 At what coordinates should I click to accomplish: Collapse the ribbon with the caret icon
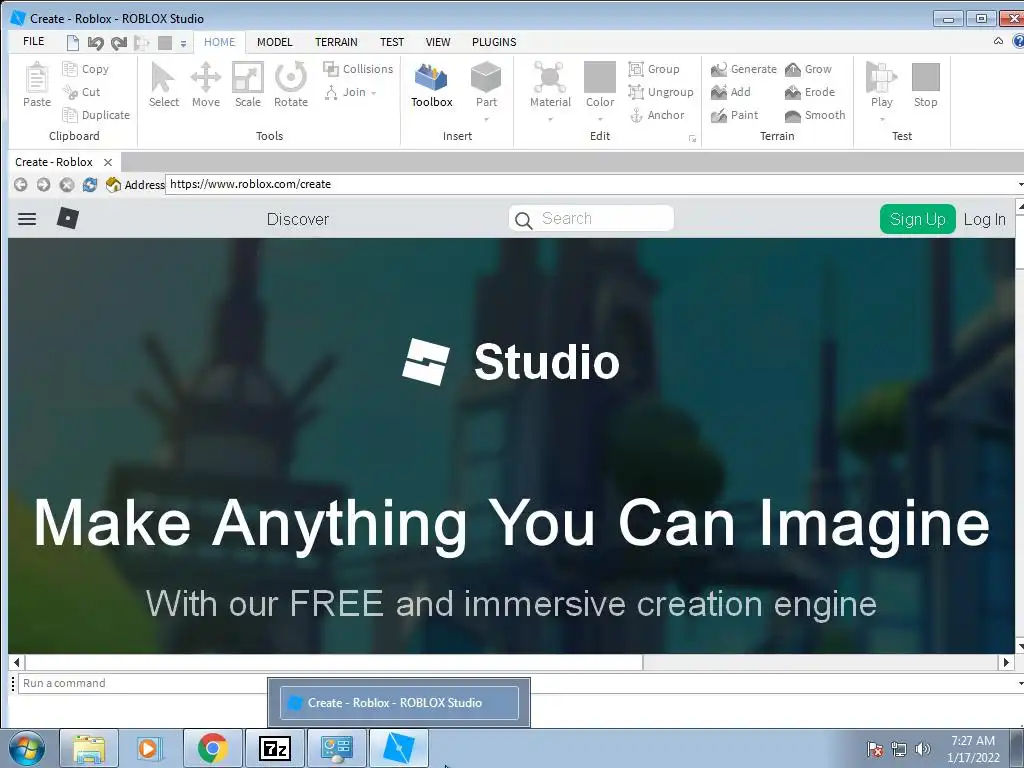(998, 41)
